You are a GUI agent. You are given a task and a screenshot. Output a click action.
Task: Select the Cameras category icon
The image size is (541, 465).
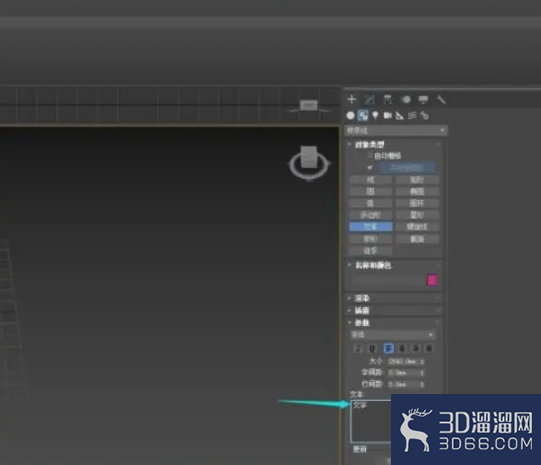click(388, 116)
